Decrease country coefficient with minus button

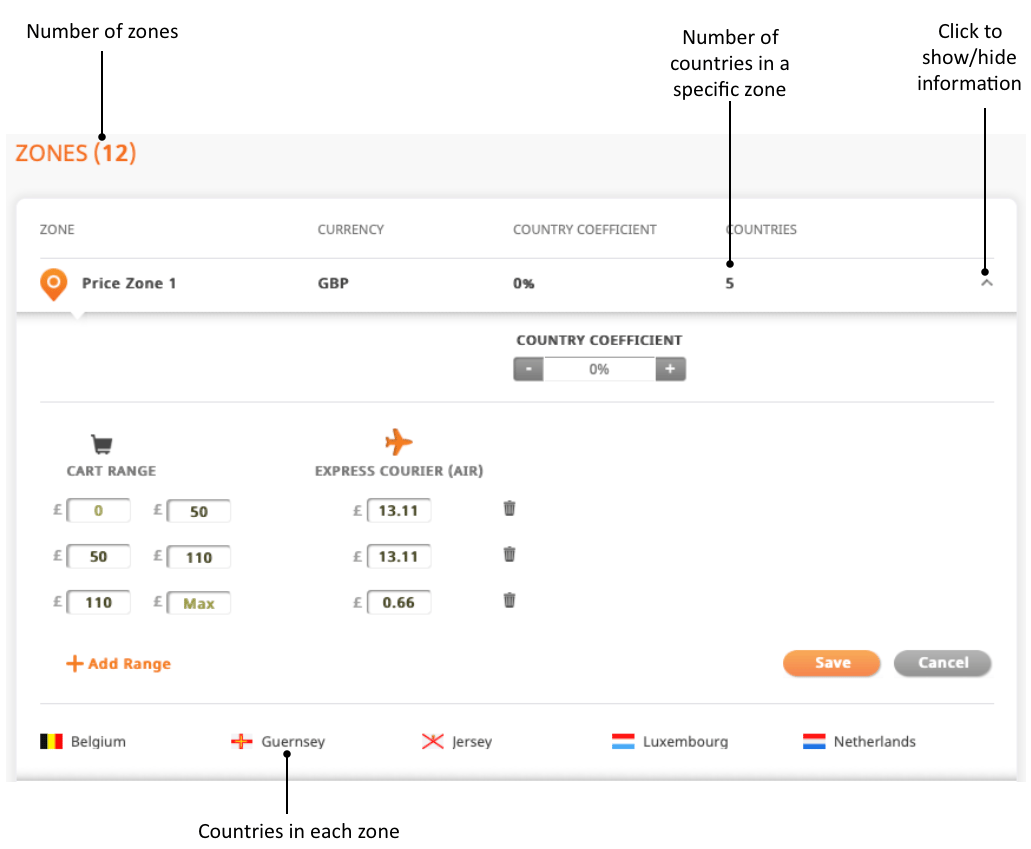(x=529, y=369)
